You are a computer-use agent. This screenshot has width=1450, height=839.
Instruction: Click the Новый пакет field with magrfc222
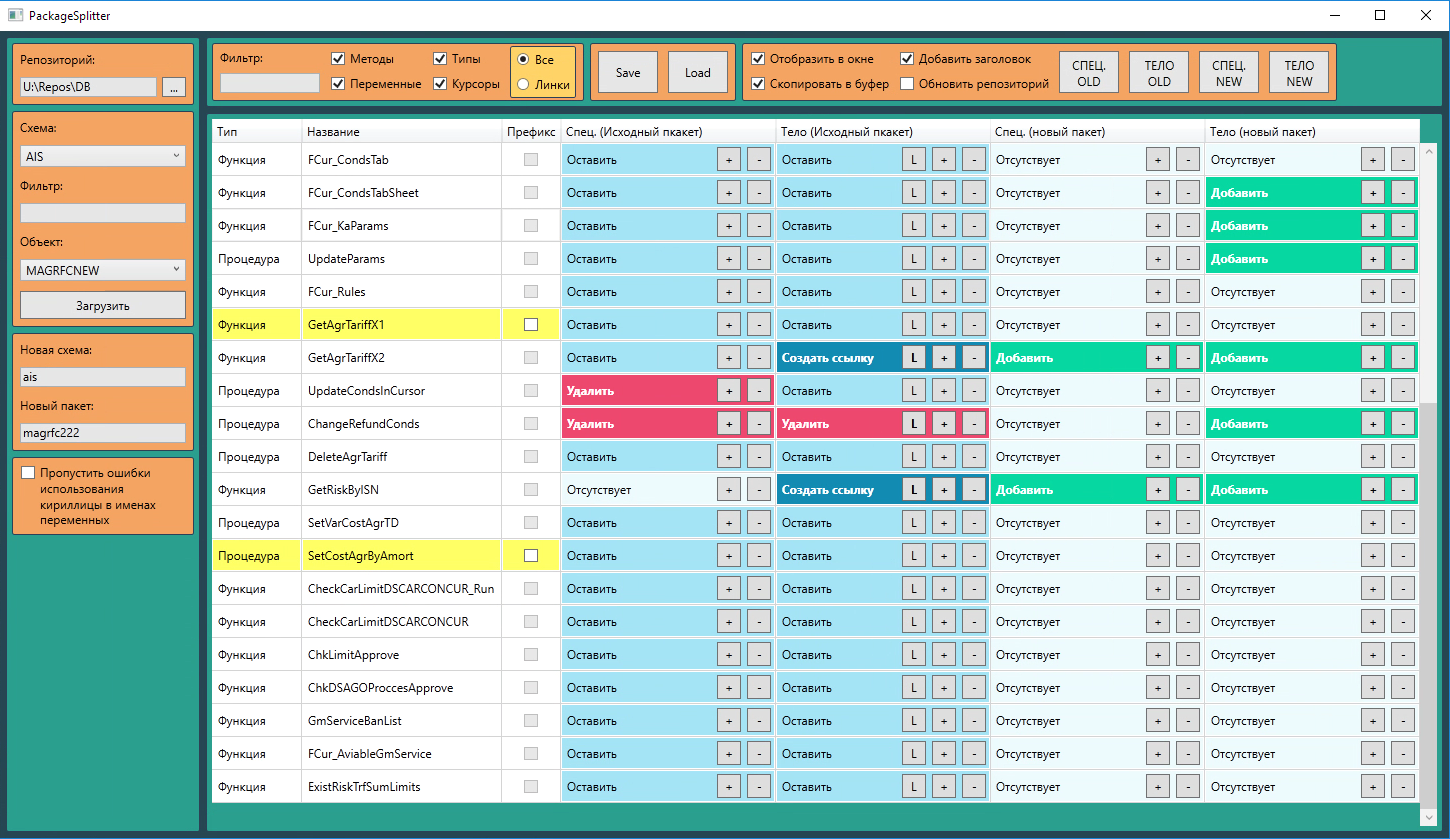tap(103, 433)
